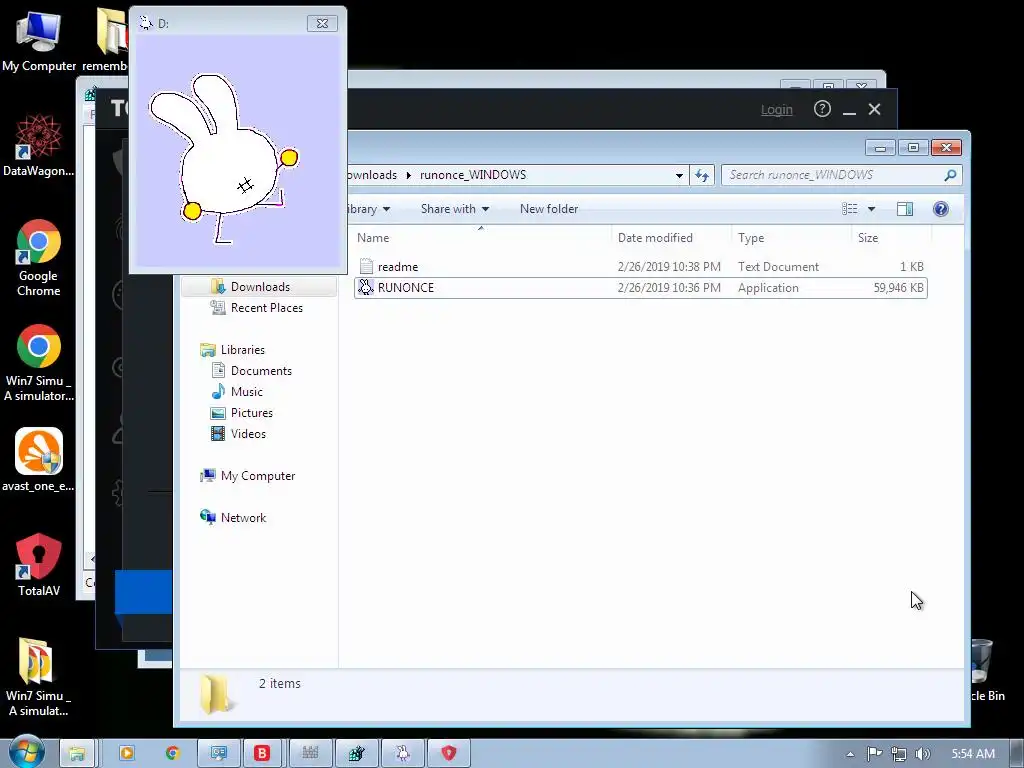Screen dimensions: 1024x768
Task: Open the Videos library
Action: click(x=248, y=434)
